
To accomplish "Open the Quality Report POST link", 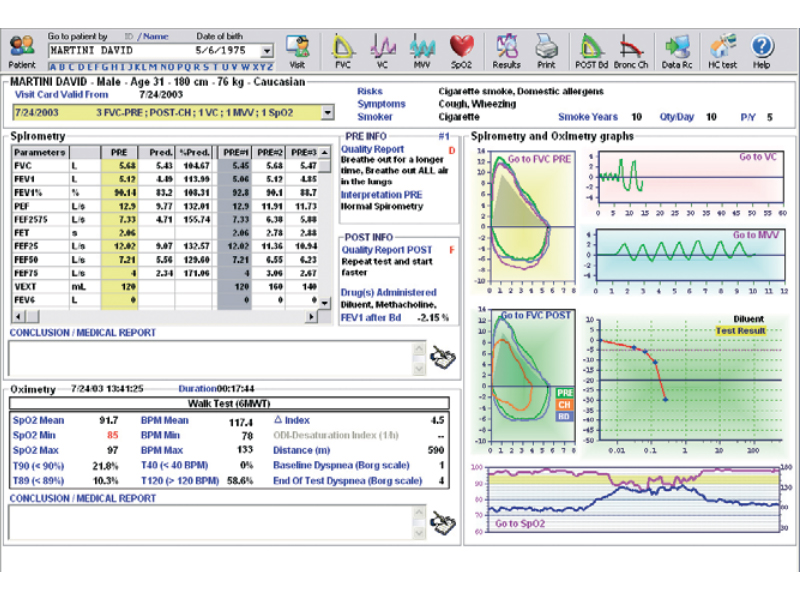I will click(386, 250).
